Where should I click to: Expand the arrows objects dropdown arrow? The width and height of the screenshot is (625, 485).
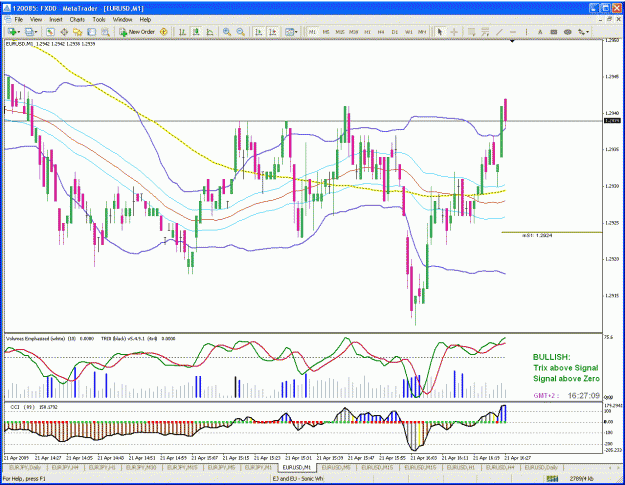[x=588, y=32]
